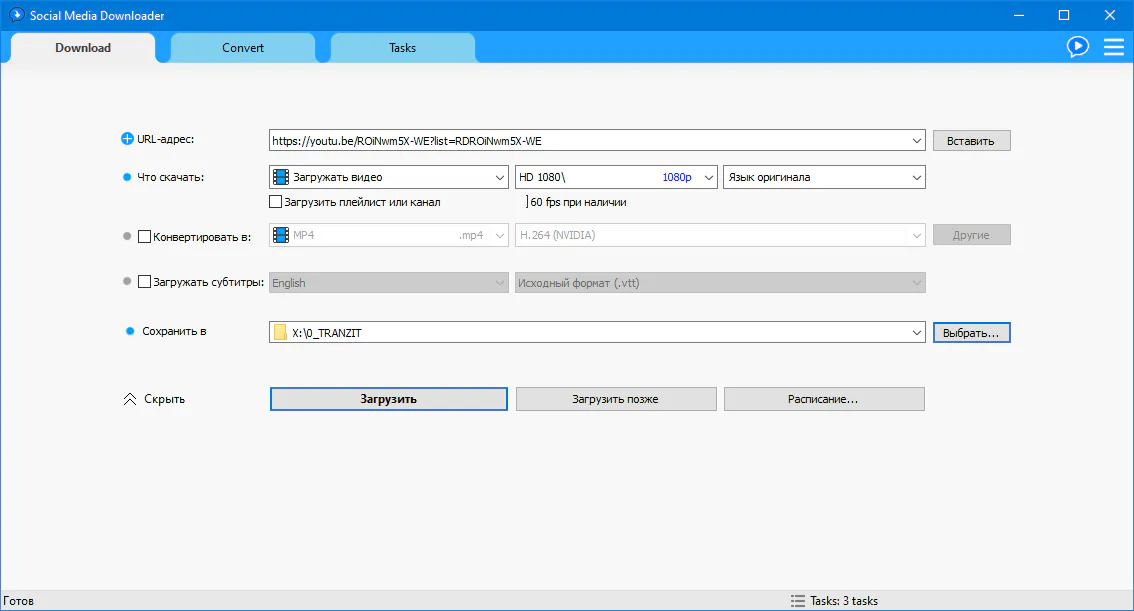The image size is (1134, 611).
Task: Click the Вставить paste button
Action: click(x=971, y=141)
